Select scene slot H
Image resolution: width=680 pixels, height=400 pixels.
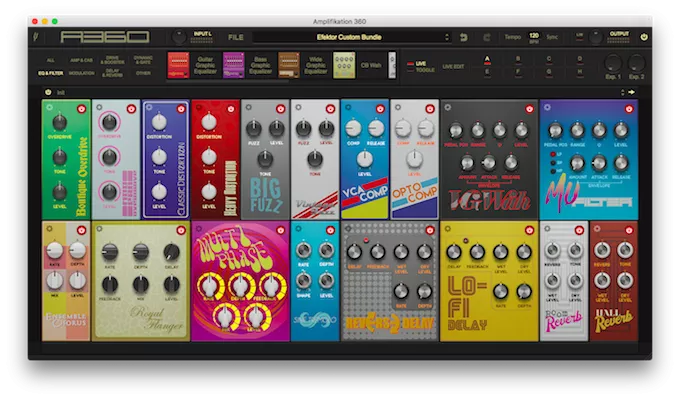click(x=579, y=72)
